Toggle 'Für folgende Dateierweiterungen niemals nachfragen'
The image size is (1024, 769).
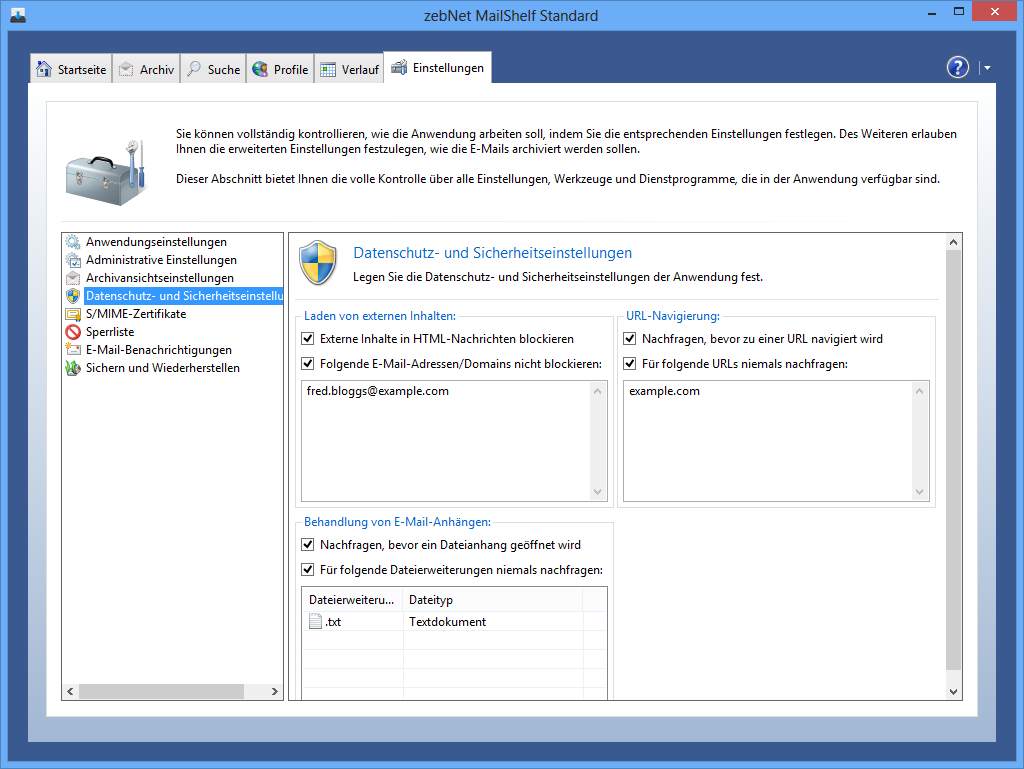point(308,569)
